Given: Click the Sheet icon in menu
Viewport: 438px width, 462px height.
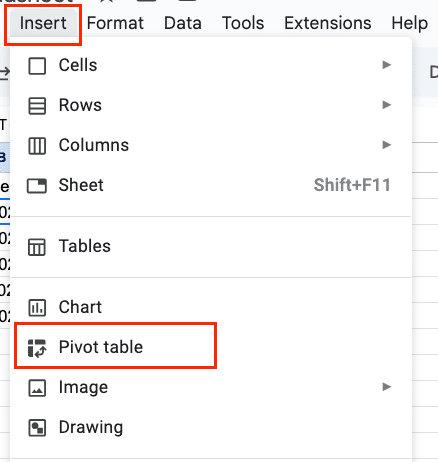Looking at the screenshot, I should tap(37, 186).
